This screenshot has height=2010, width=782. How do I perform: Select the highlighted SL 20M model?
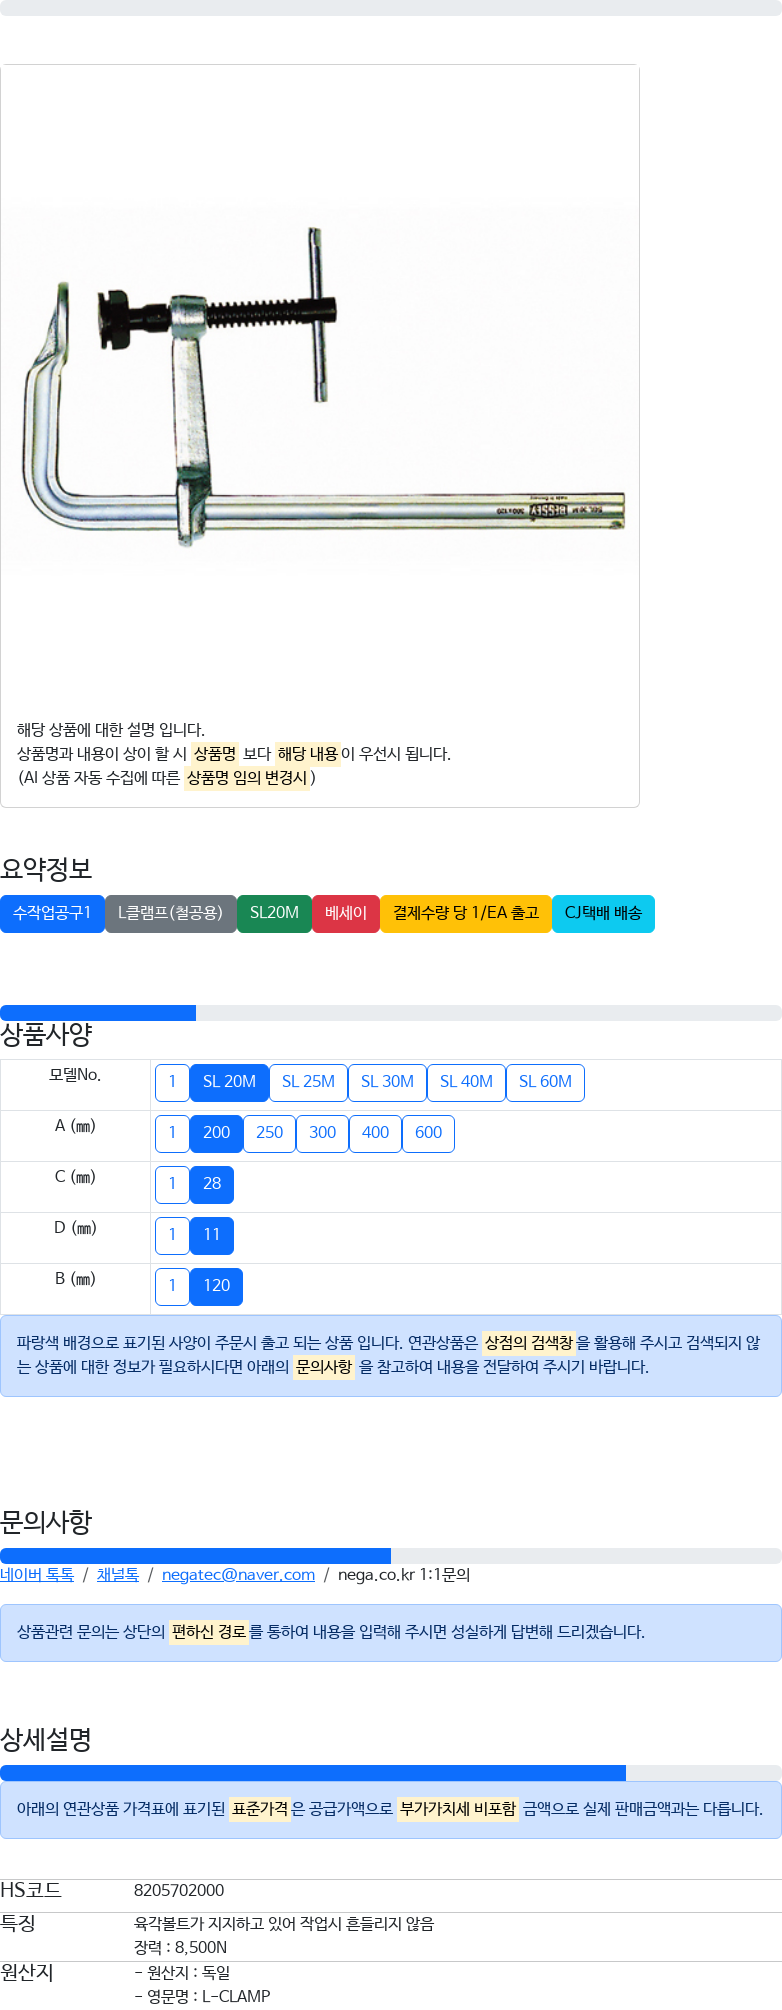tap(229, 1082)
